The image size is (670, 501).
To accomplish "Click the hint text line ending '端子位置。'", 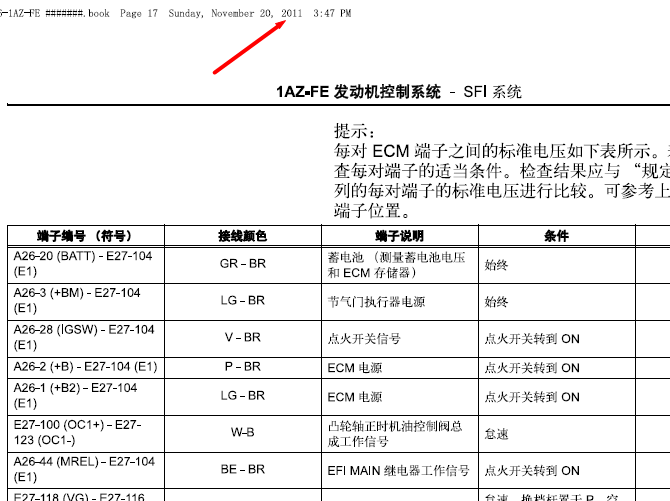I will point(373,210).
